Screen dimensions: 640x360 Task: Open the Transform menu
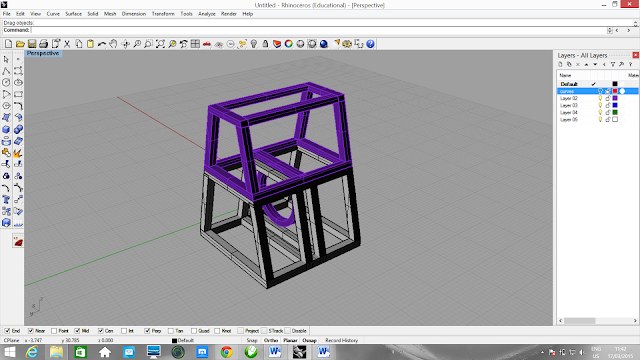click(x=163, y=14)
